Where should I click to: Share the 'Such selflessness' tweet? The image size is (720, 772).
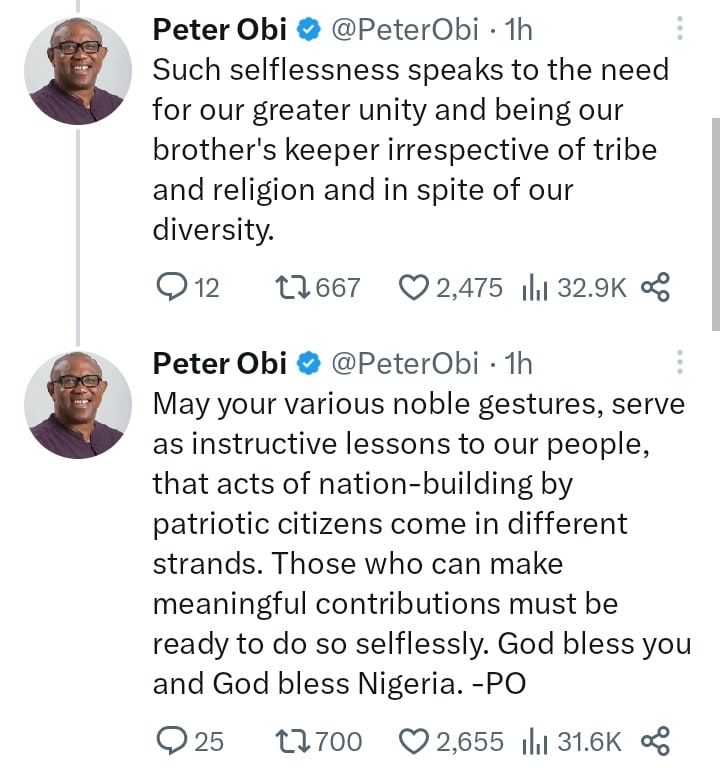(x=654, y=288)
